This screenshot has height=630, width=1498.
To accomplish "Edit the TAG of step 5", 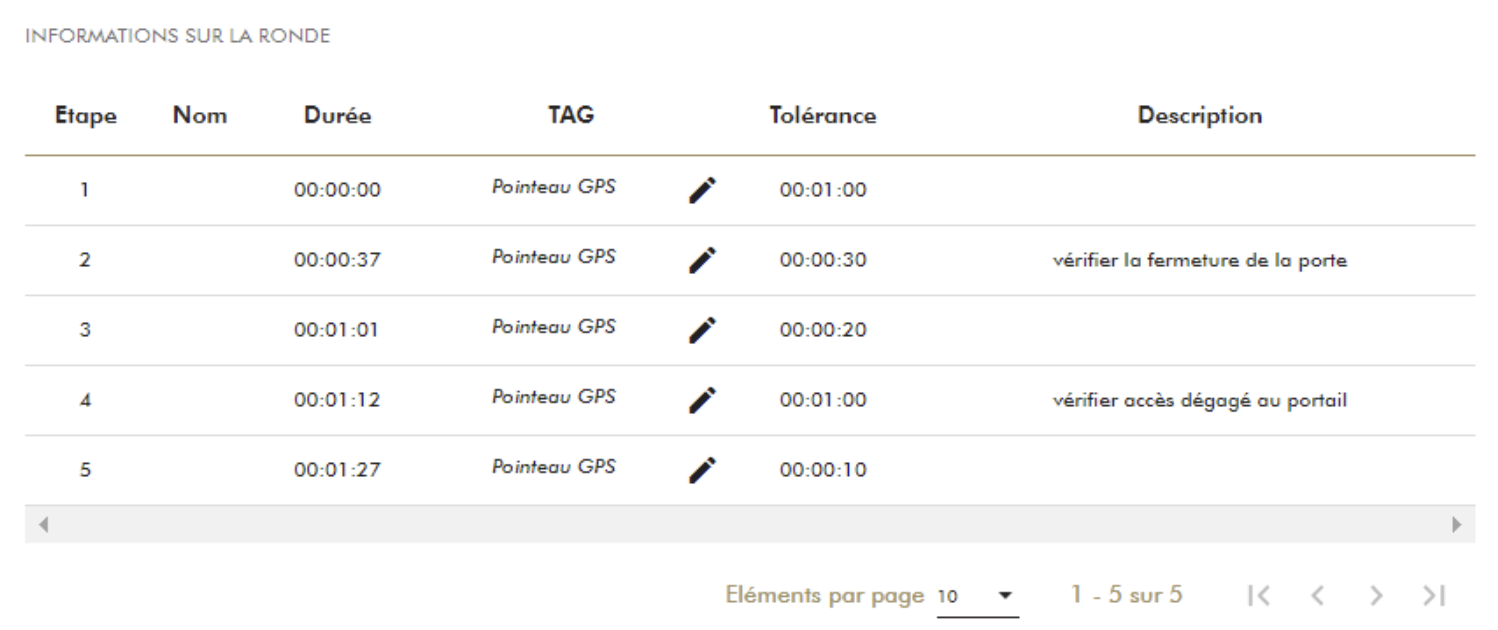I will pyautogui.click(x=703, y=470).
